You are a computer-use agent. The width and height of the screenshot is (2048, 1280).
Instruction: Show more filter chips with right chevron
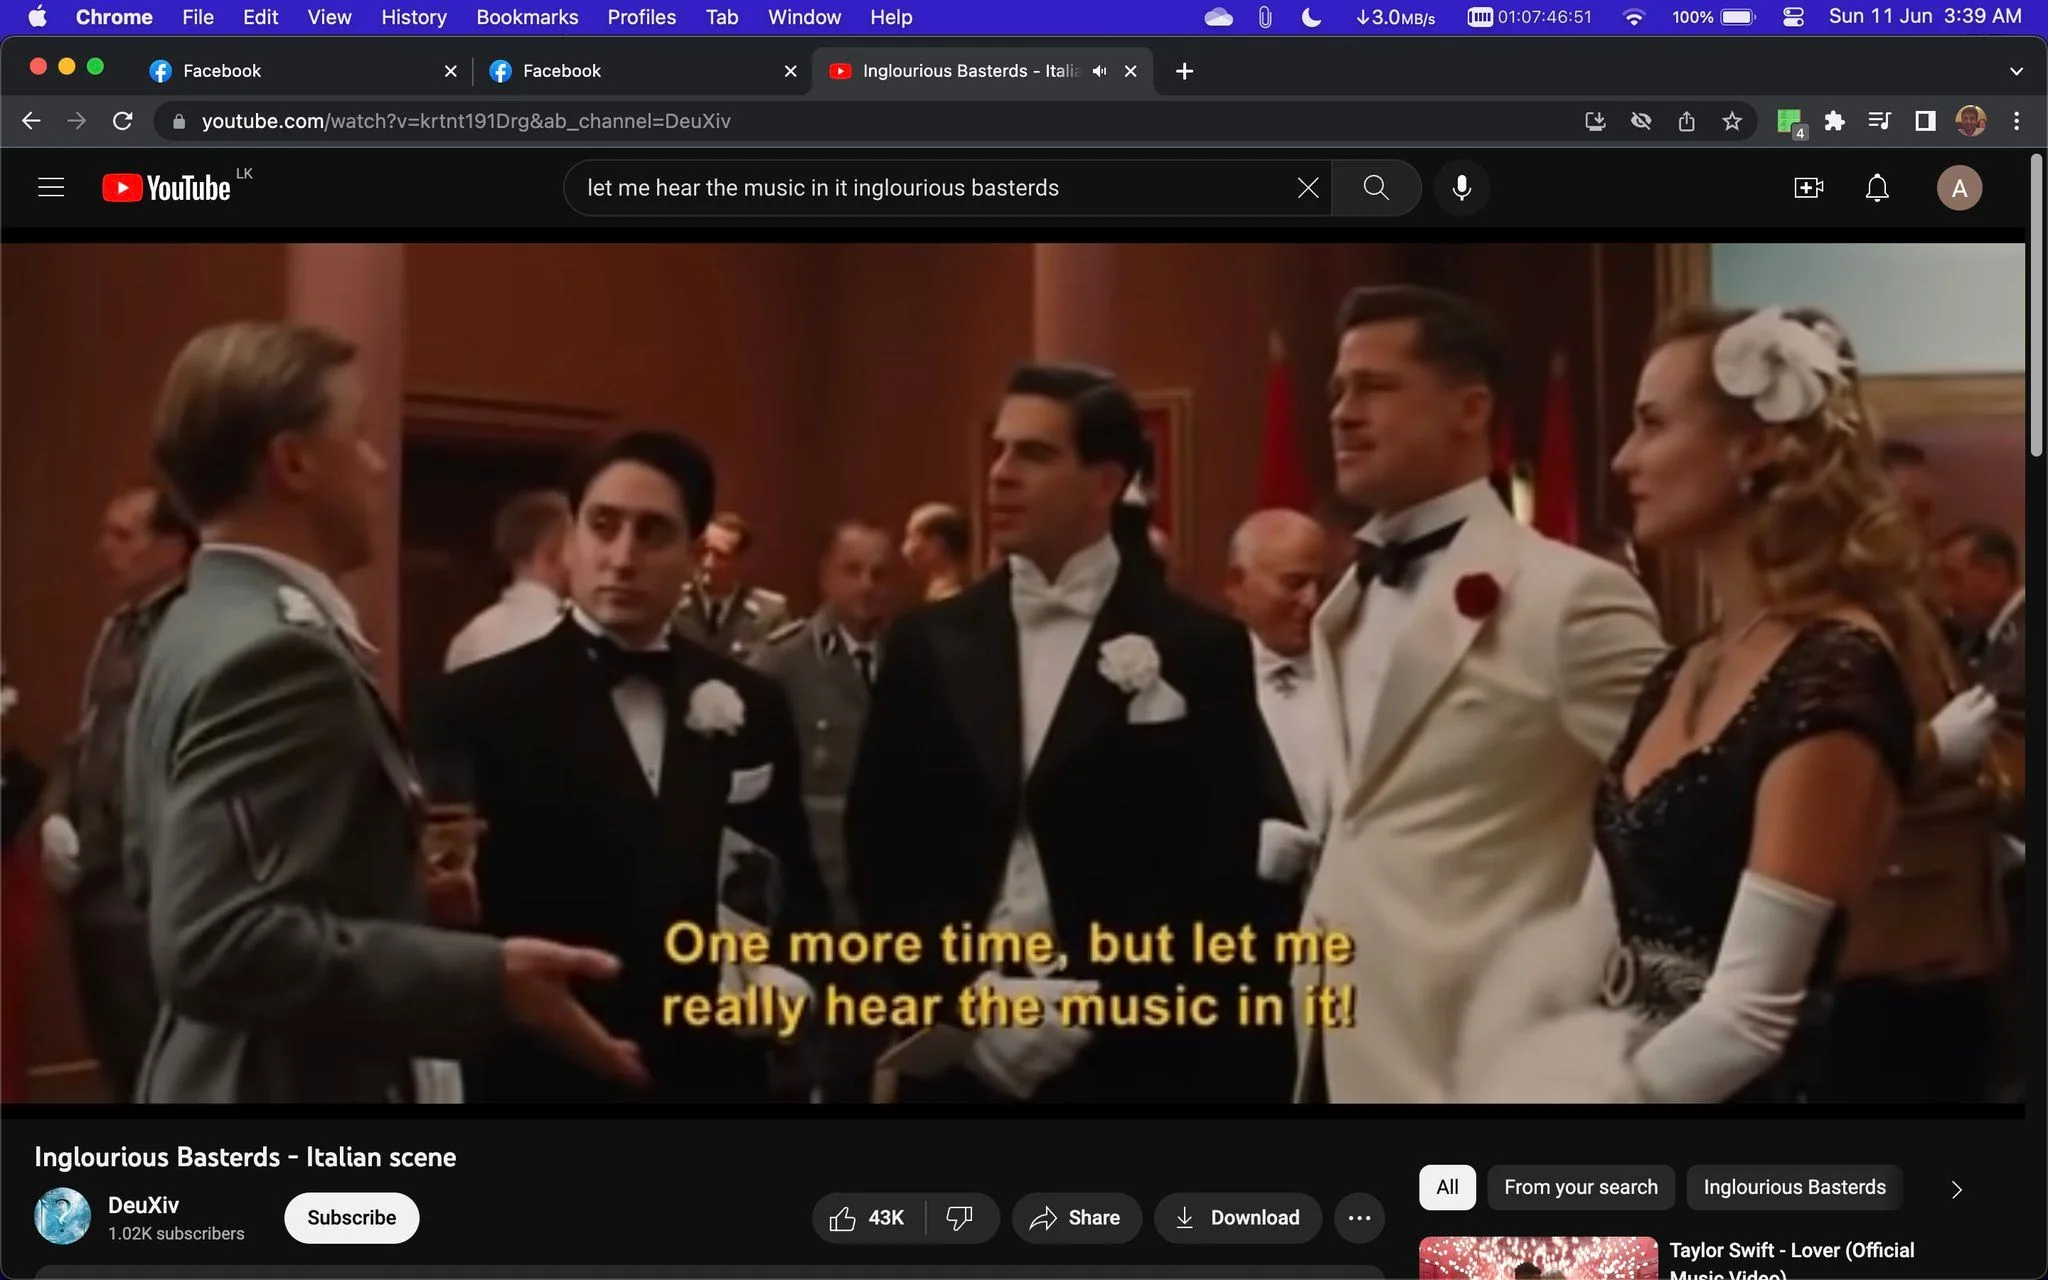(1956, 1189)
